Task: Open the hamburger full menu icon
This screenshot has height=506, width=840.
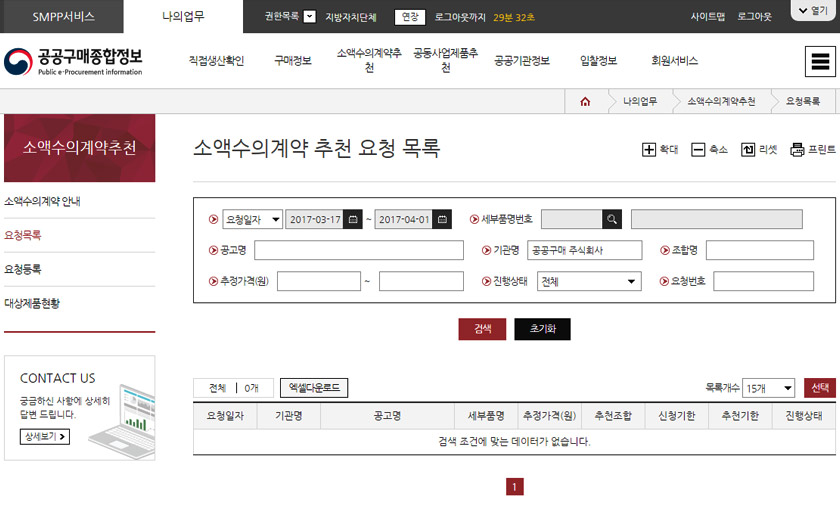Action: (x=820, y=61)
